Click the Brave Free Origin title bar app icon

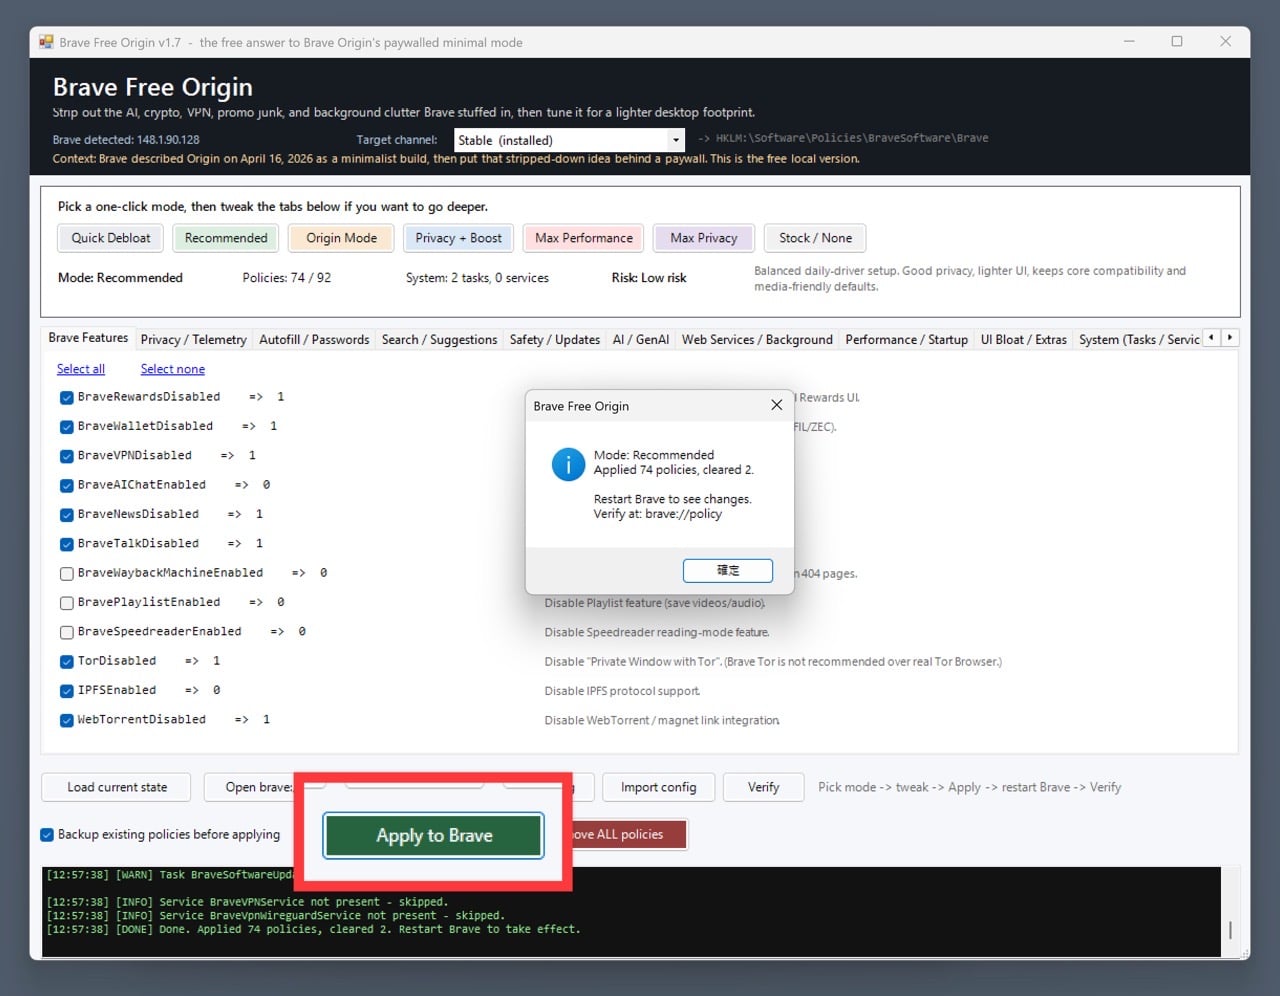(x=46, y=42)
